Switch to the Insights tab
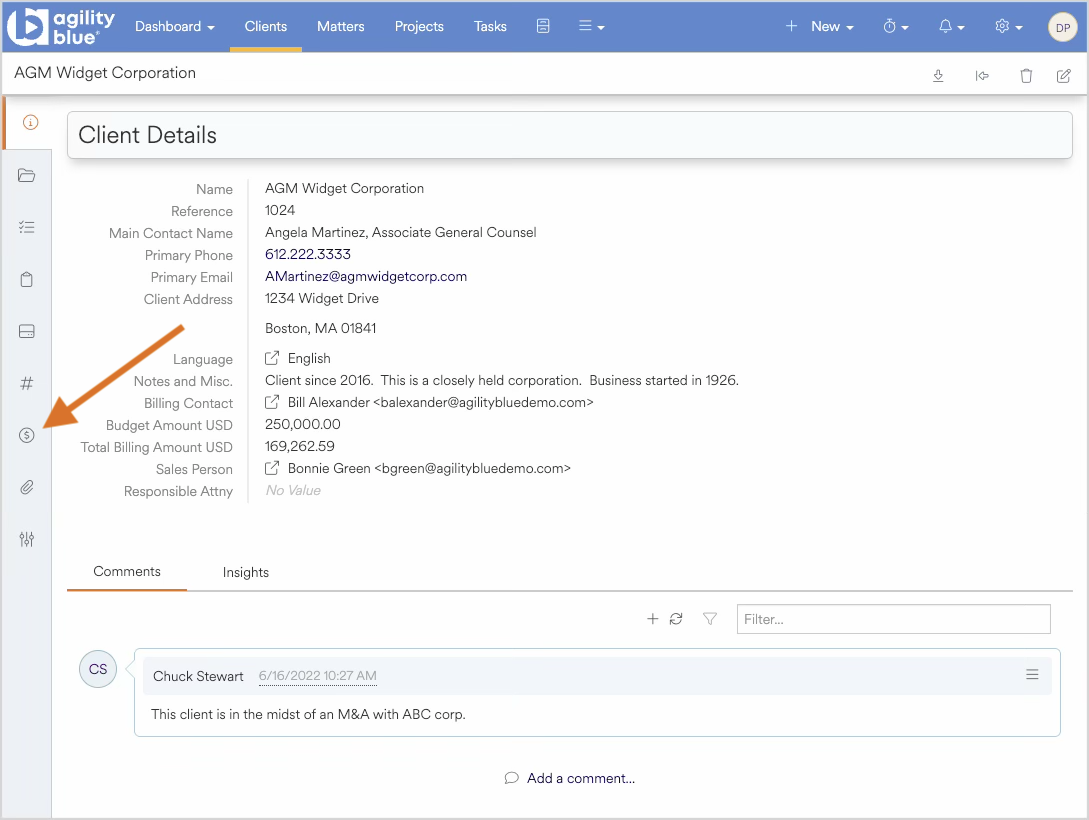Image resolution: width=1089 pixels, height=820 pixels. (246, 572)
